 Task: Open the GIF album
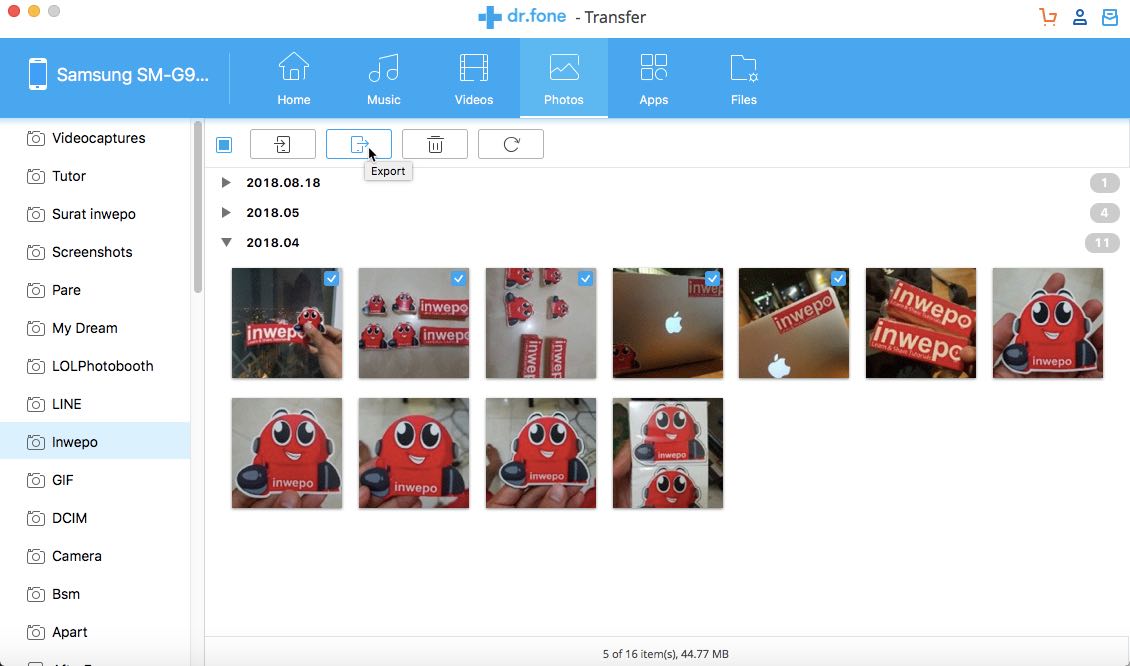tap(95, 480)
